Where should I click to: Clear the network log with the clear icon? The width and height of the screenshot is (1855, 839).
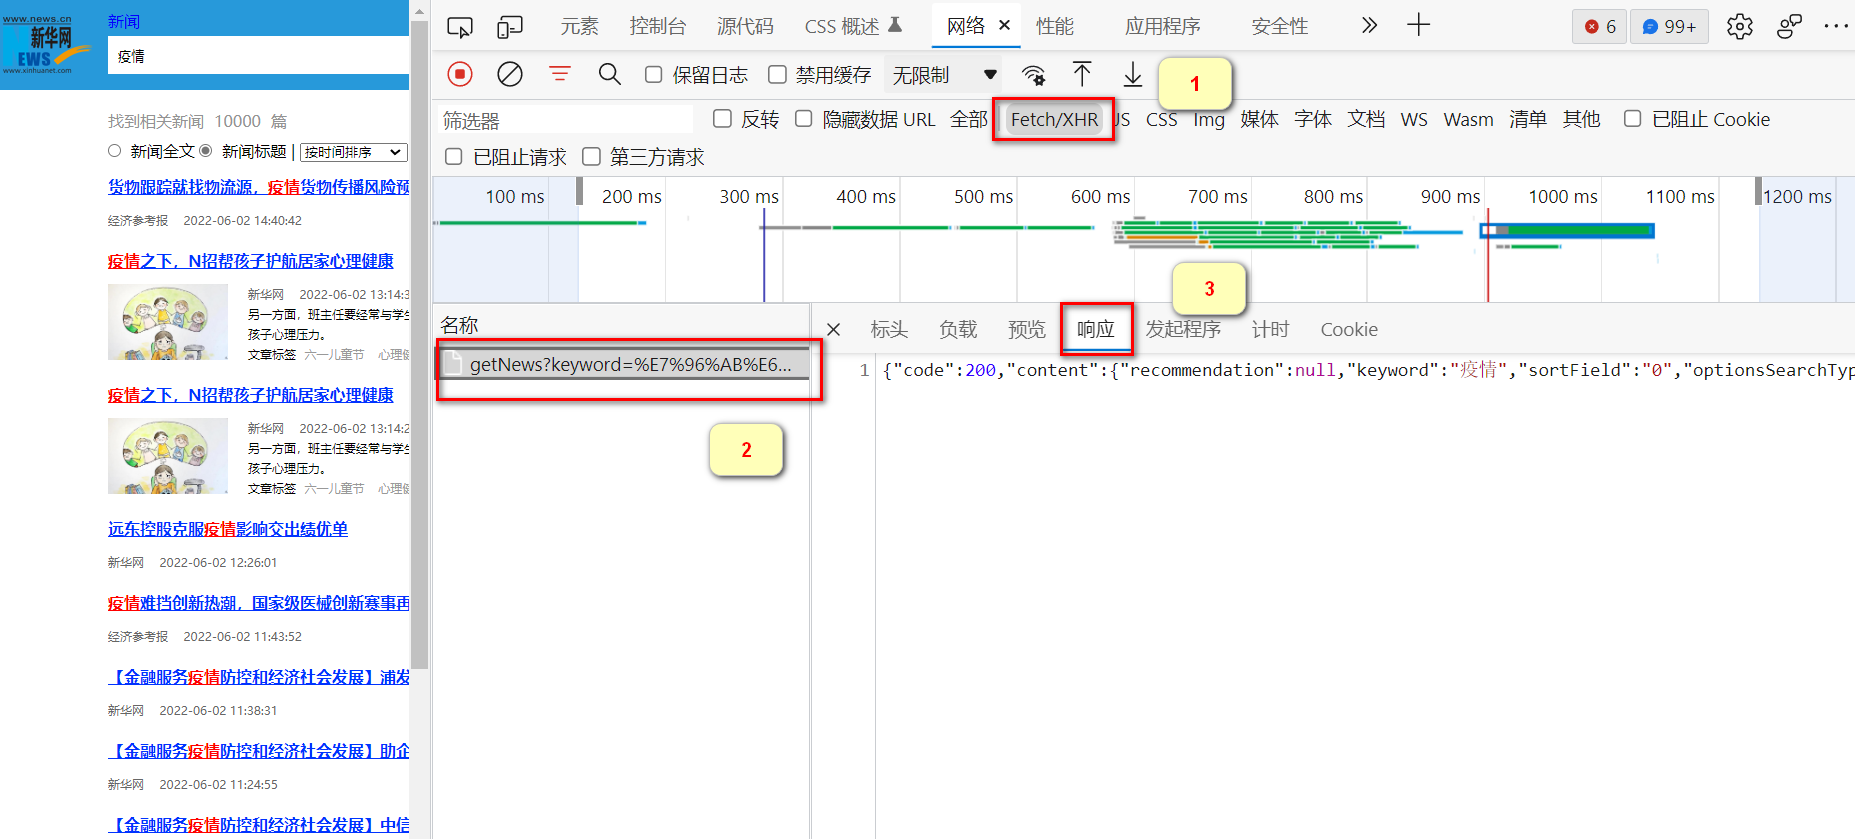(x=510, y=74)
